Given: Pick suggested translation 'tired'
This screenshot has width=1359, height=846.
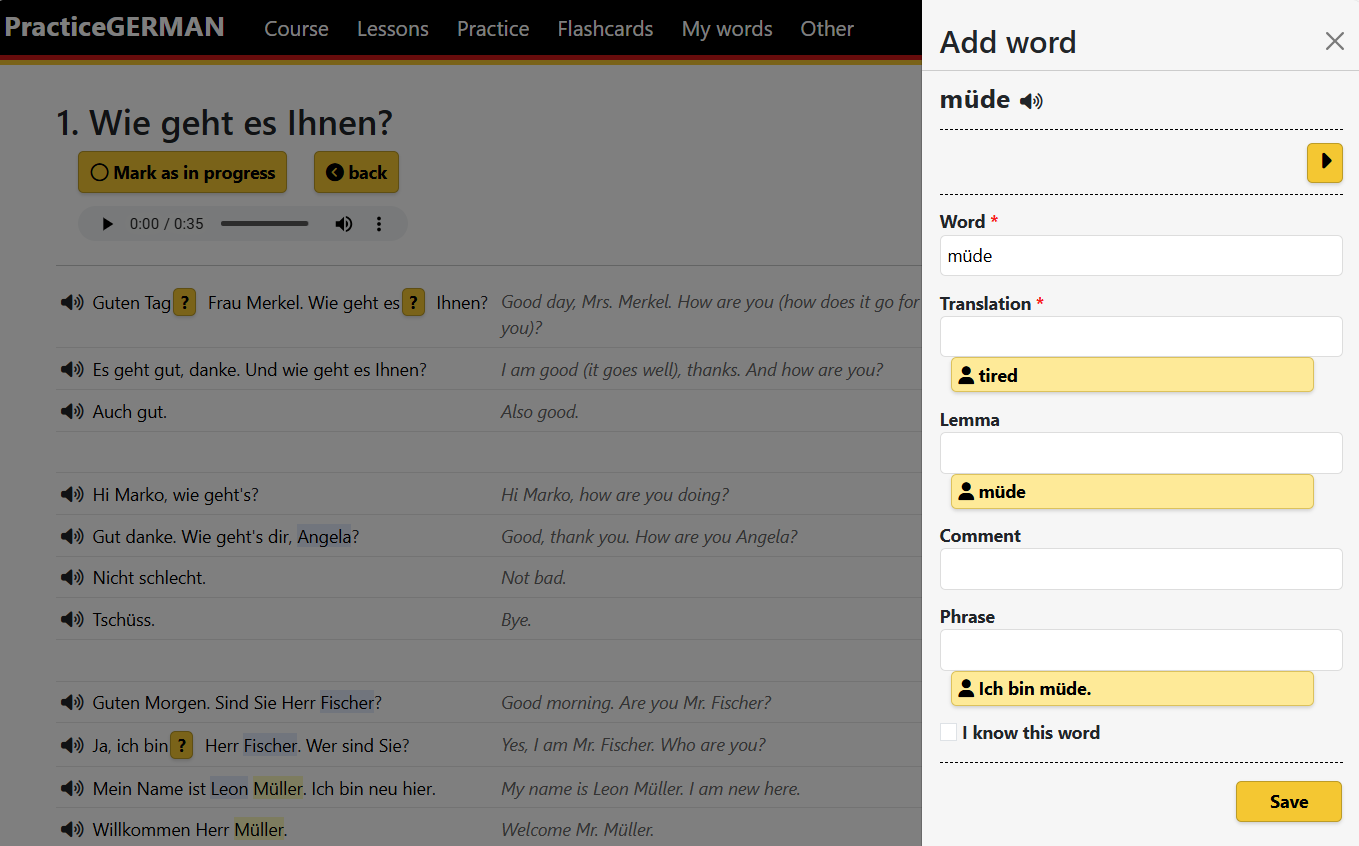Looking at the screenshot, I should tap(1131, 376).
